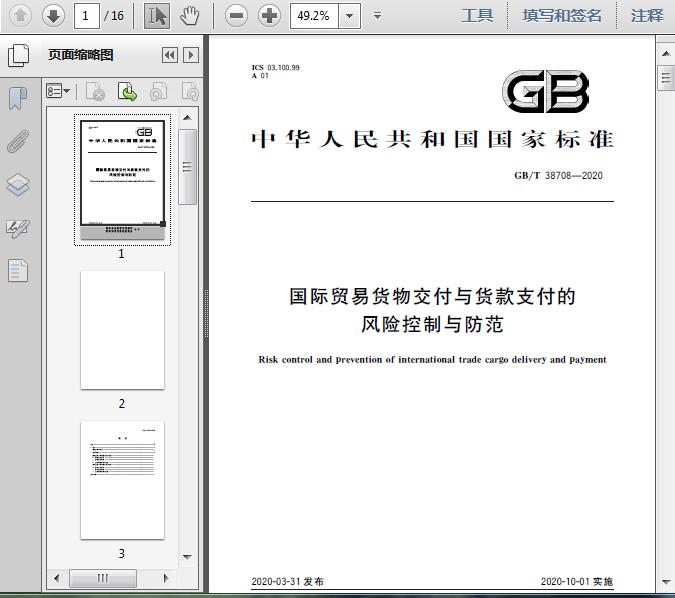Image resolution: width=675 pixels, height=598 pixels.
Task: Open the bookmarks panel
Action: [x=18, y=98]
